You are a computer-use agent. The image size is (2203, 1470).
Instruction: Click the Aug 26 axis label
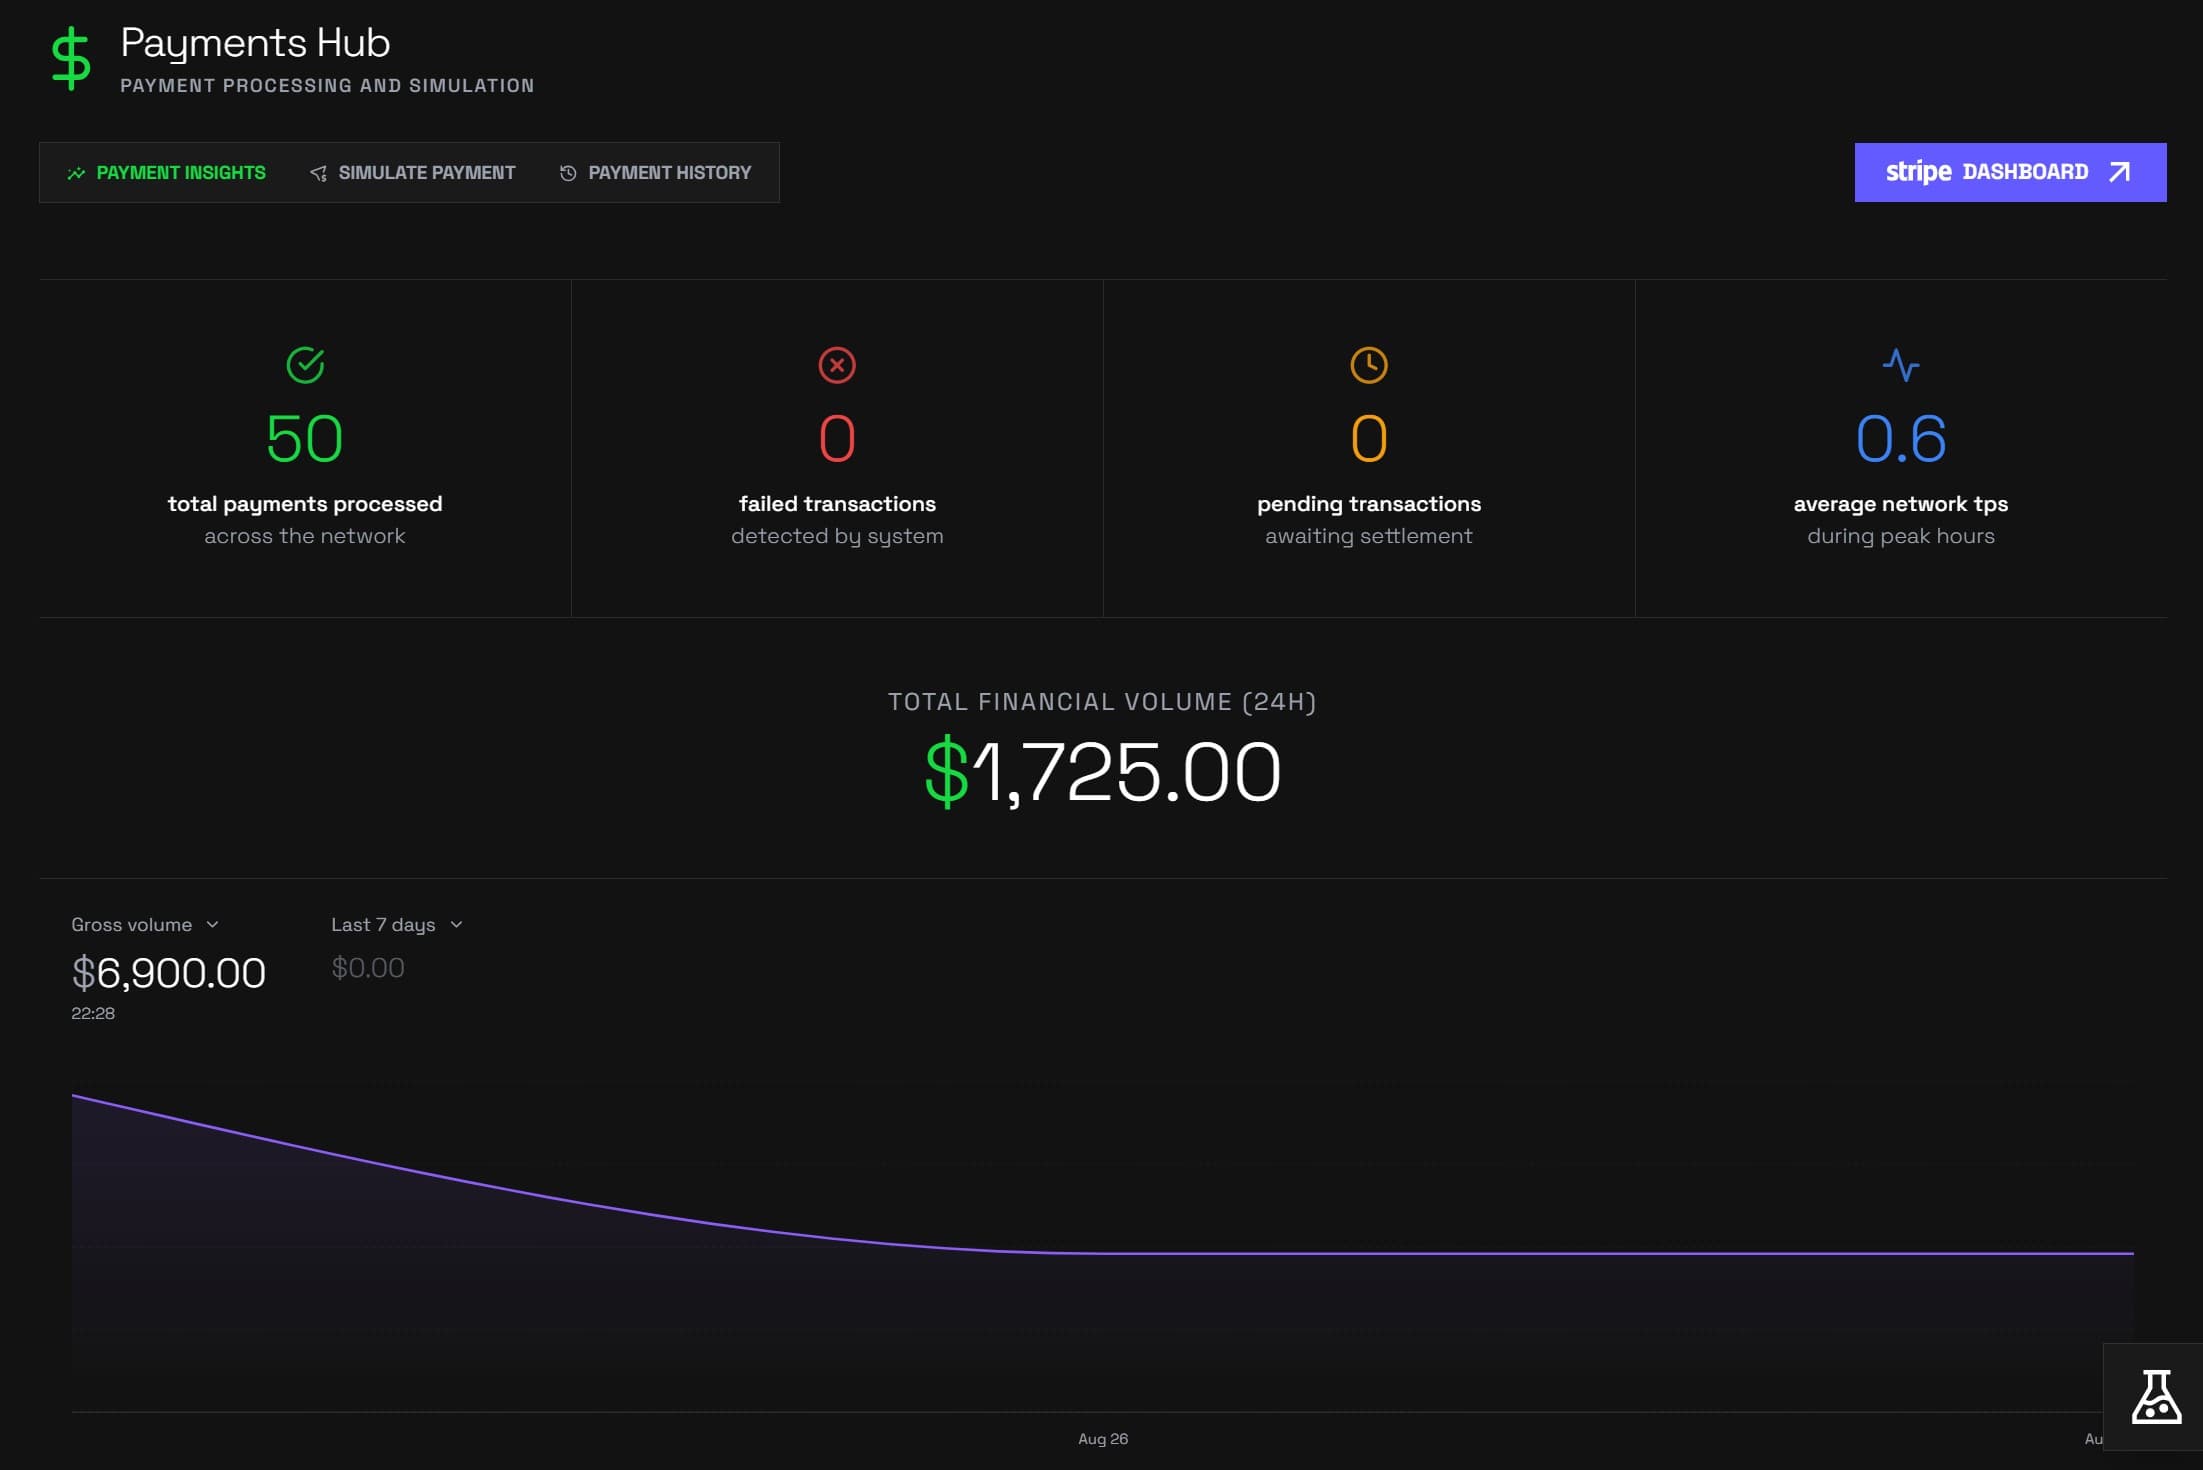point(1103,1439)
